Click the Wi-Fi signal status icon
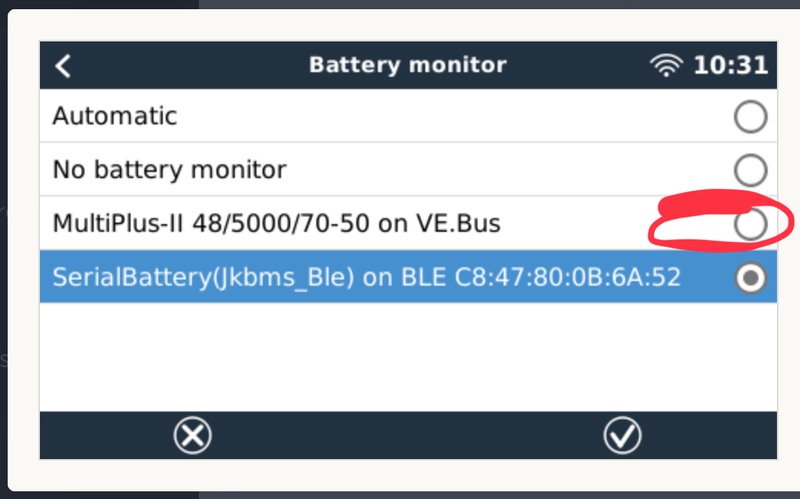The image size is (800, 499). (665, 66)
